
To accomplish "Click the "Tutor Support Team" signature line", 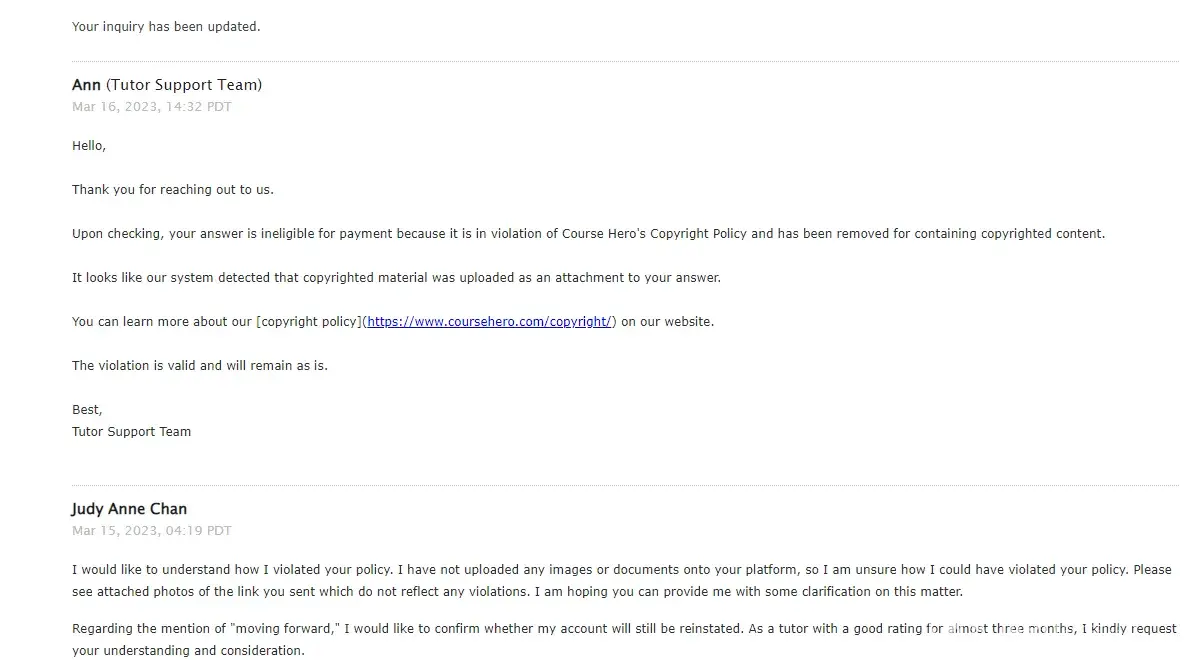I will (x=131, y=432).
